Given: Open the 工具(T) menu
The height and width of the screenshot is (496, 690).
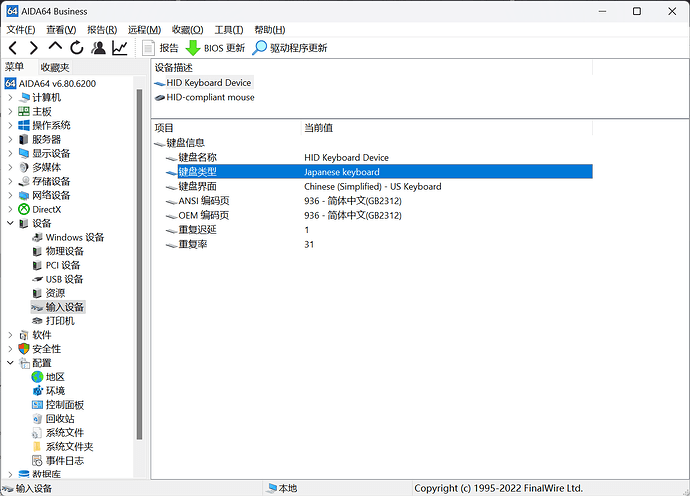Looking at the screenshot, I should click(229, 30).
